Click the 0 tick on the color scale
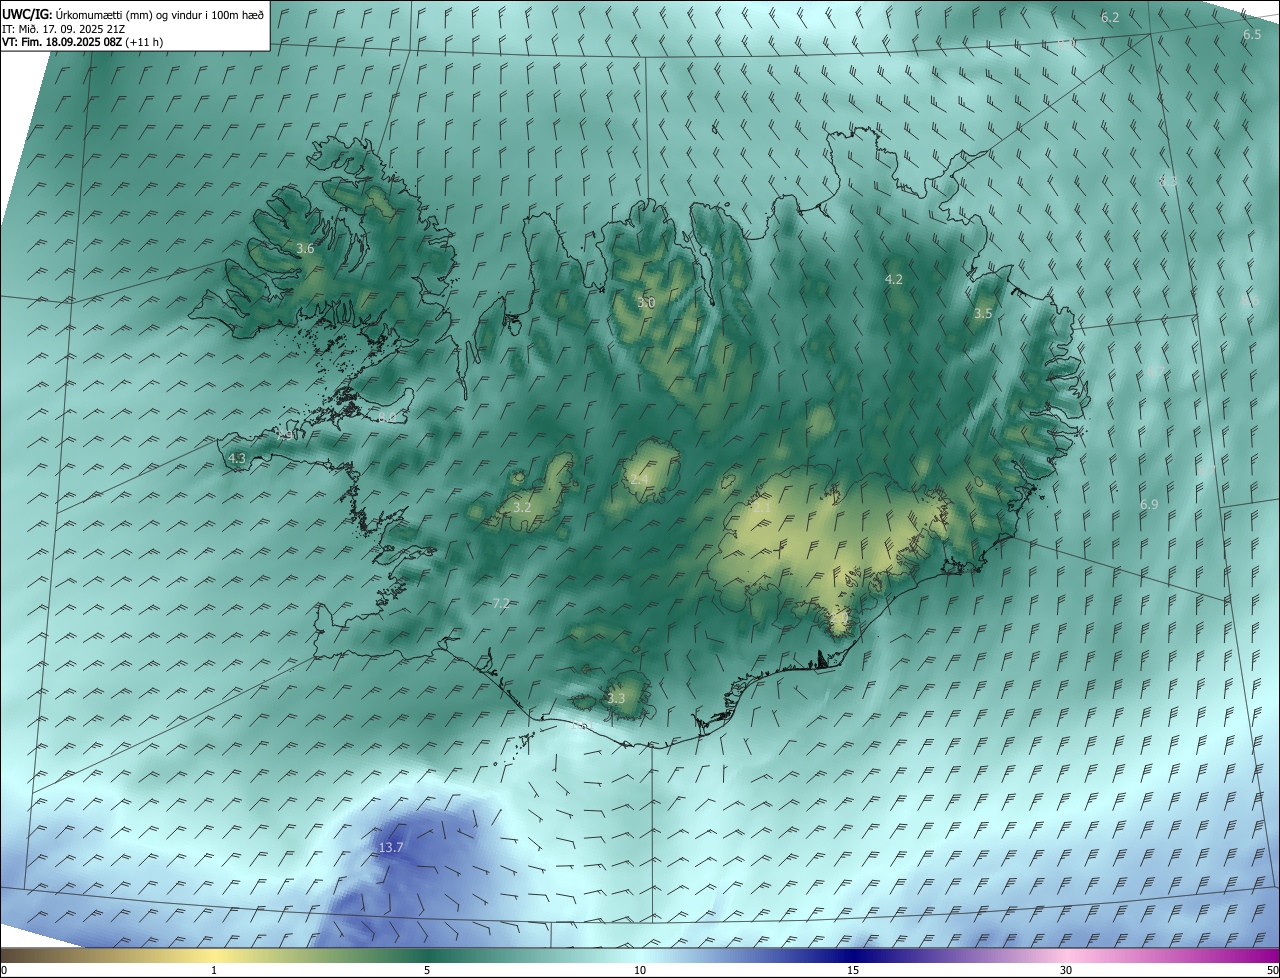Screen dimensions: 1280x978 (x=4, y=971)
